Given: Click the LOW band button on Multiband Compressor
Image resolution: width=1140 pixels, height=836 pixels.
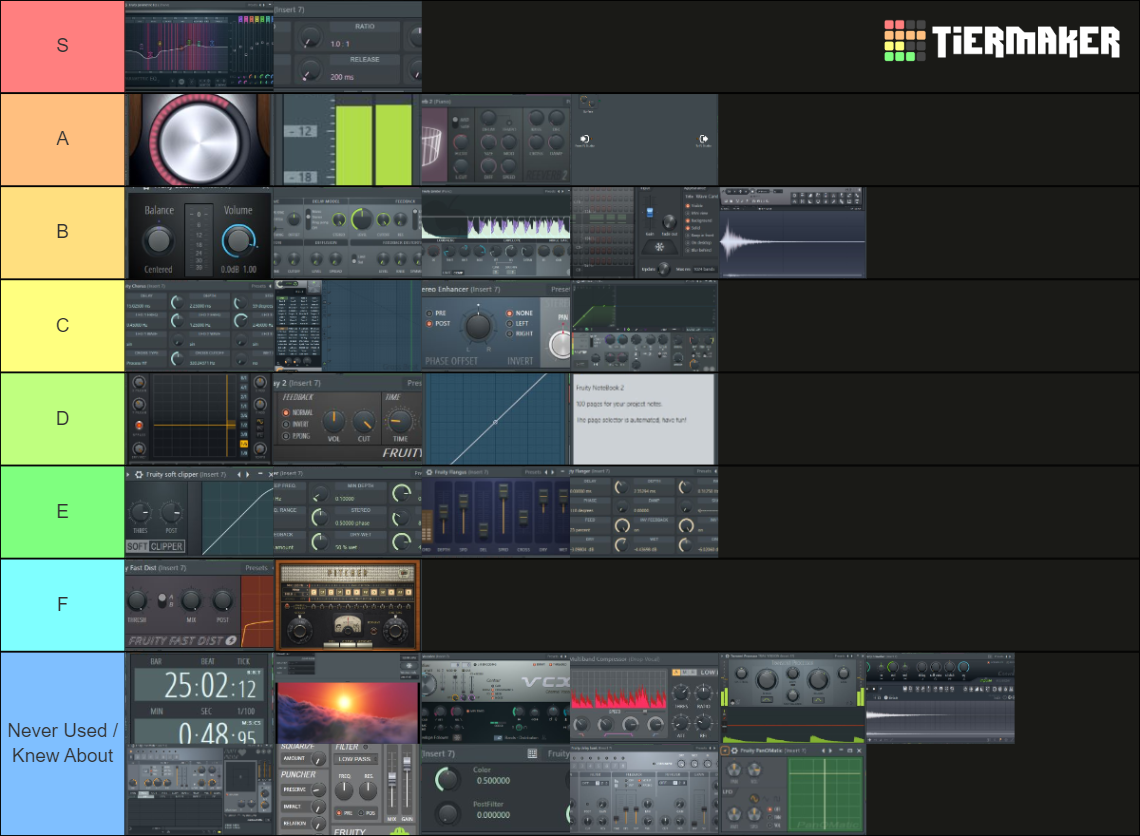Looking at the screenshot, I should pos(707,671).
